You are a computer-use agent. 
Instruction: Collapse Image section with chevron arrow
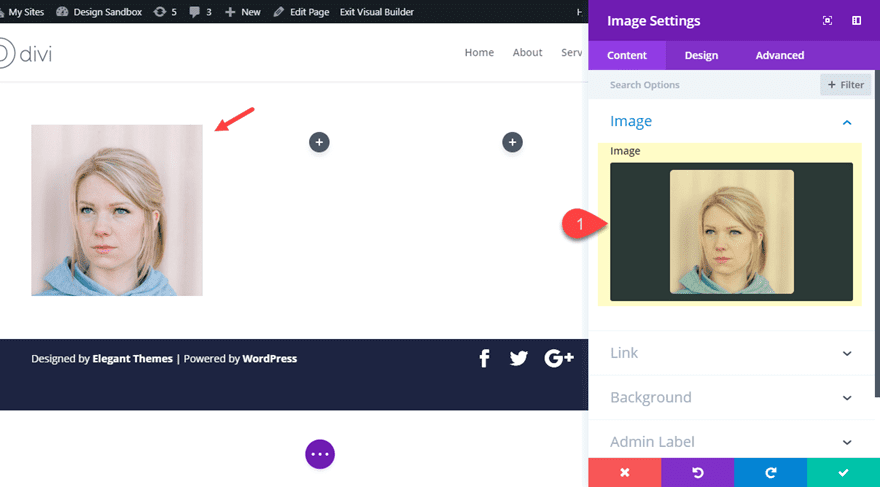pos(847,122)
